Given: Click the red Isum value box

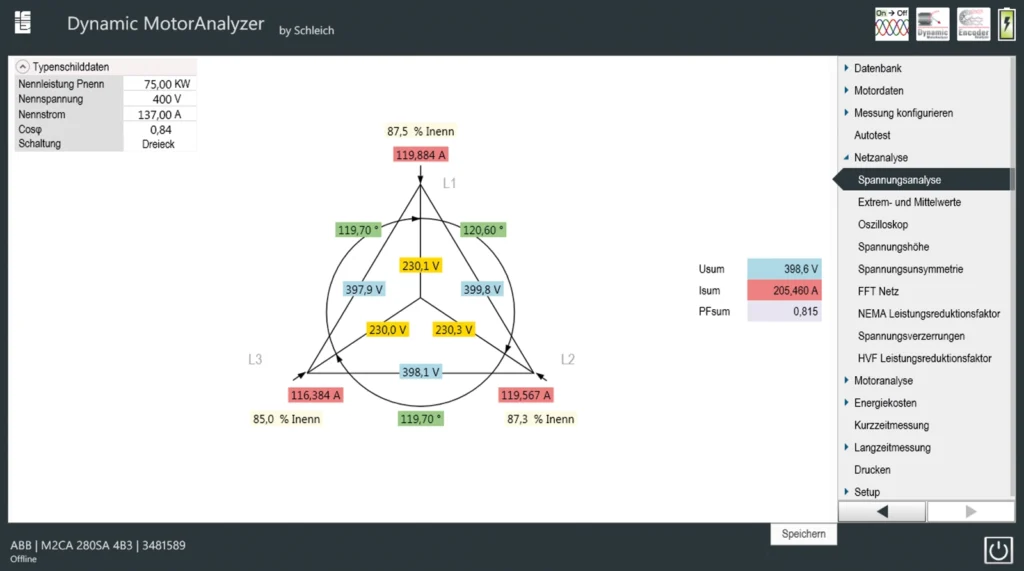Looking at the screenshot, I should pyautogui.click(x=784, y=291).
